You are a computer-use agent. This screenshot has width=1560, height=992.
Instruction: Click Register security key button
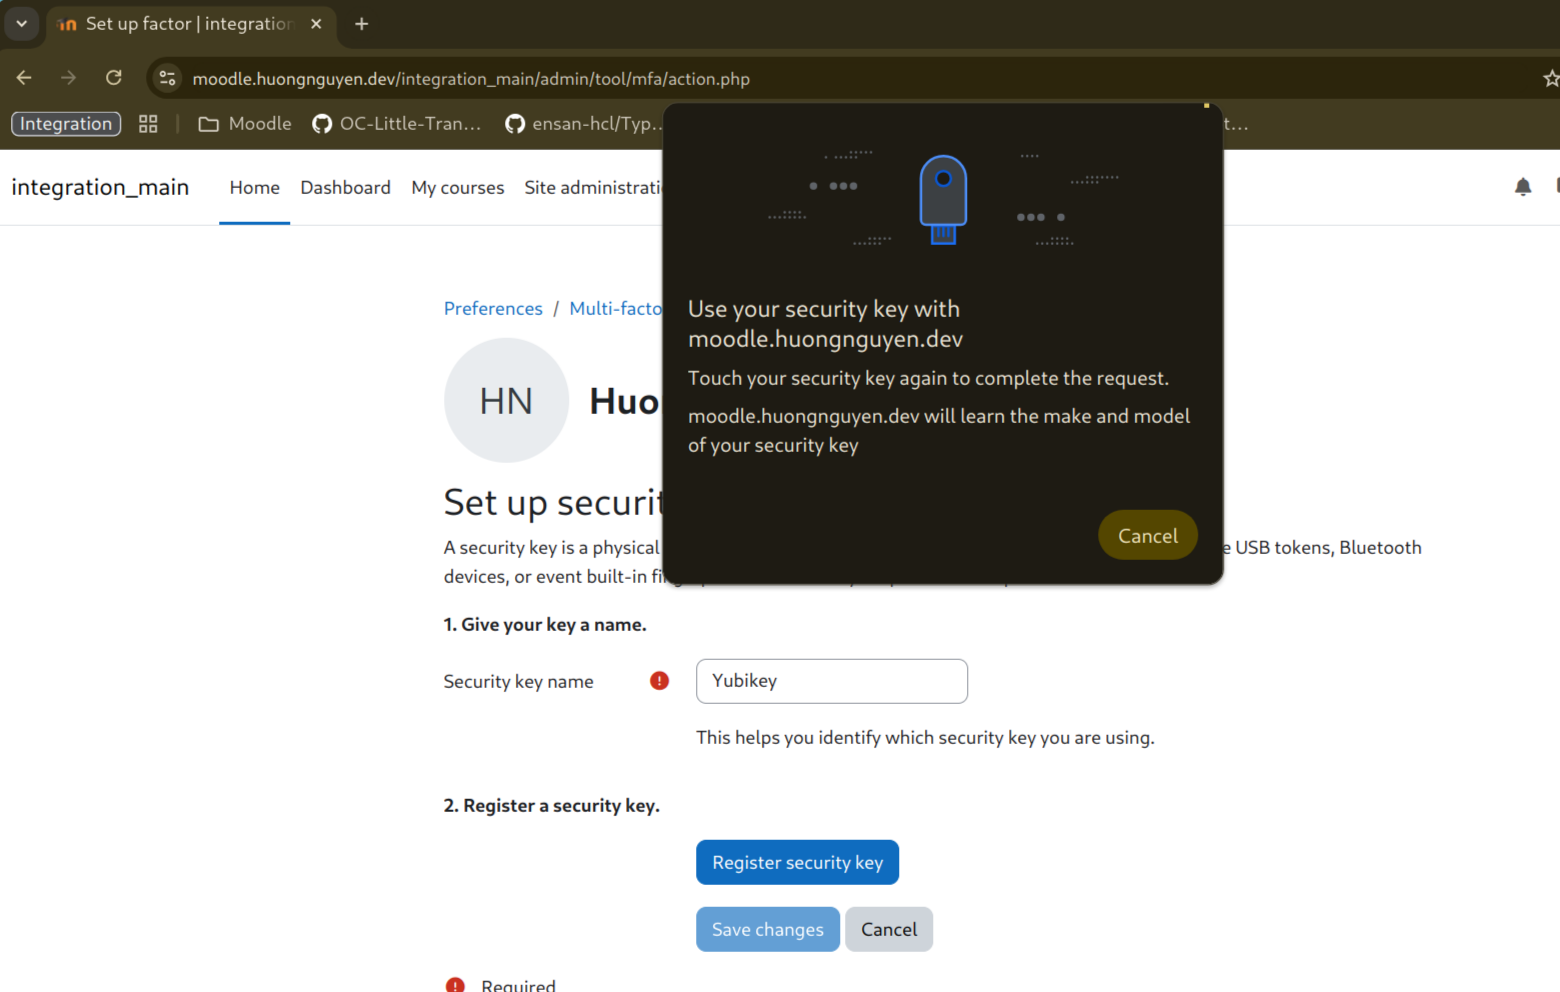click(x=797, y=863)
